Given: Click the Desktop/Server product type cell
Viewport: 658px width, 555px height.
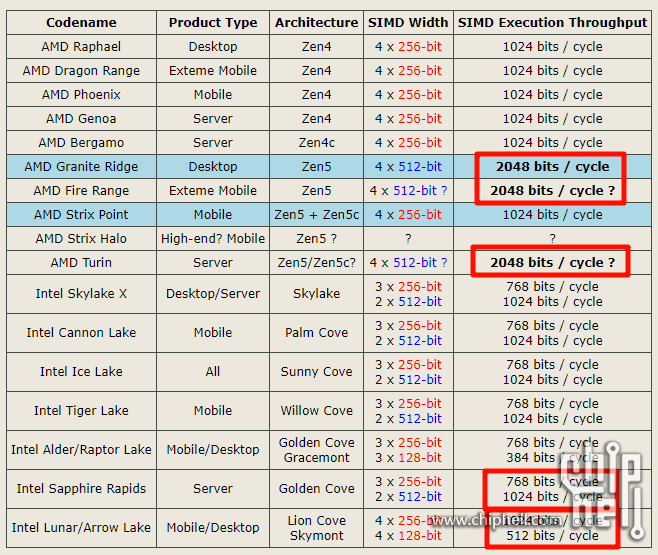Looking at the screenshot, I should click(x=213, y=294).
